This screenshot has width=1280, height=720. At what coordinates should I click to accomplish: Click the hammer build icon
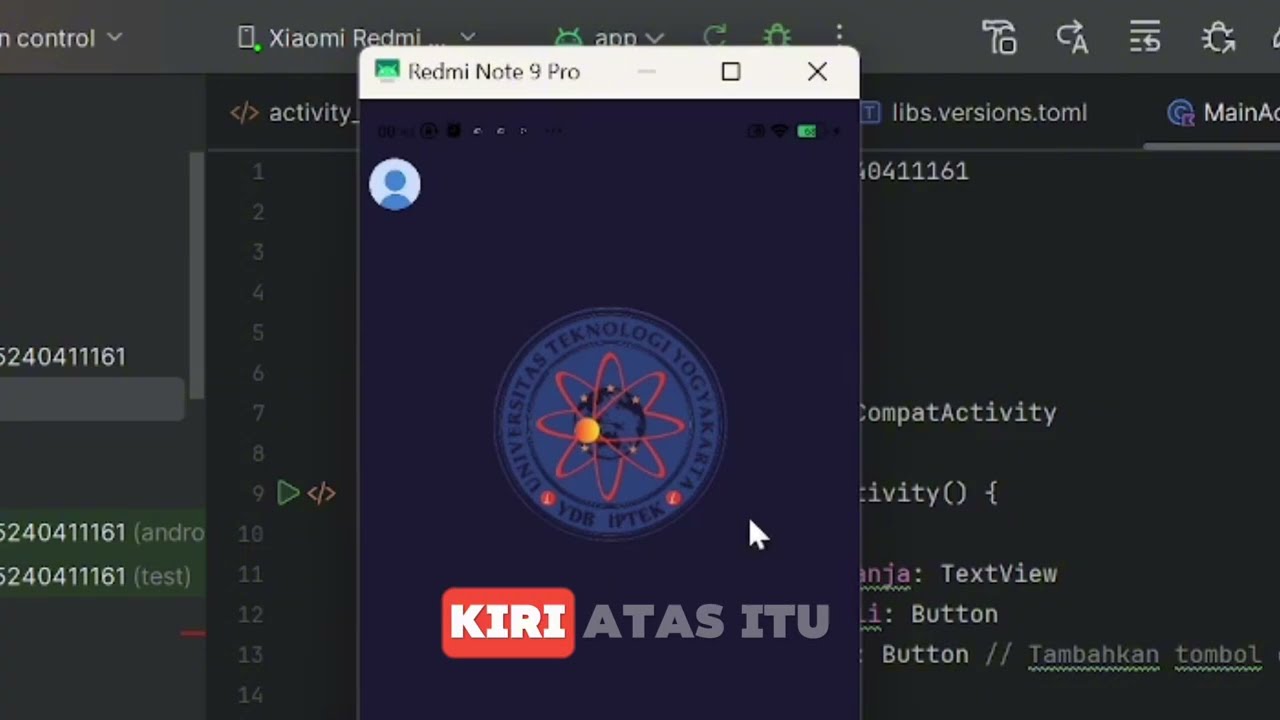pyautogui.click(x=999, y=38)
